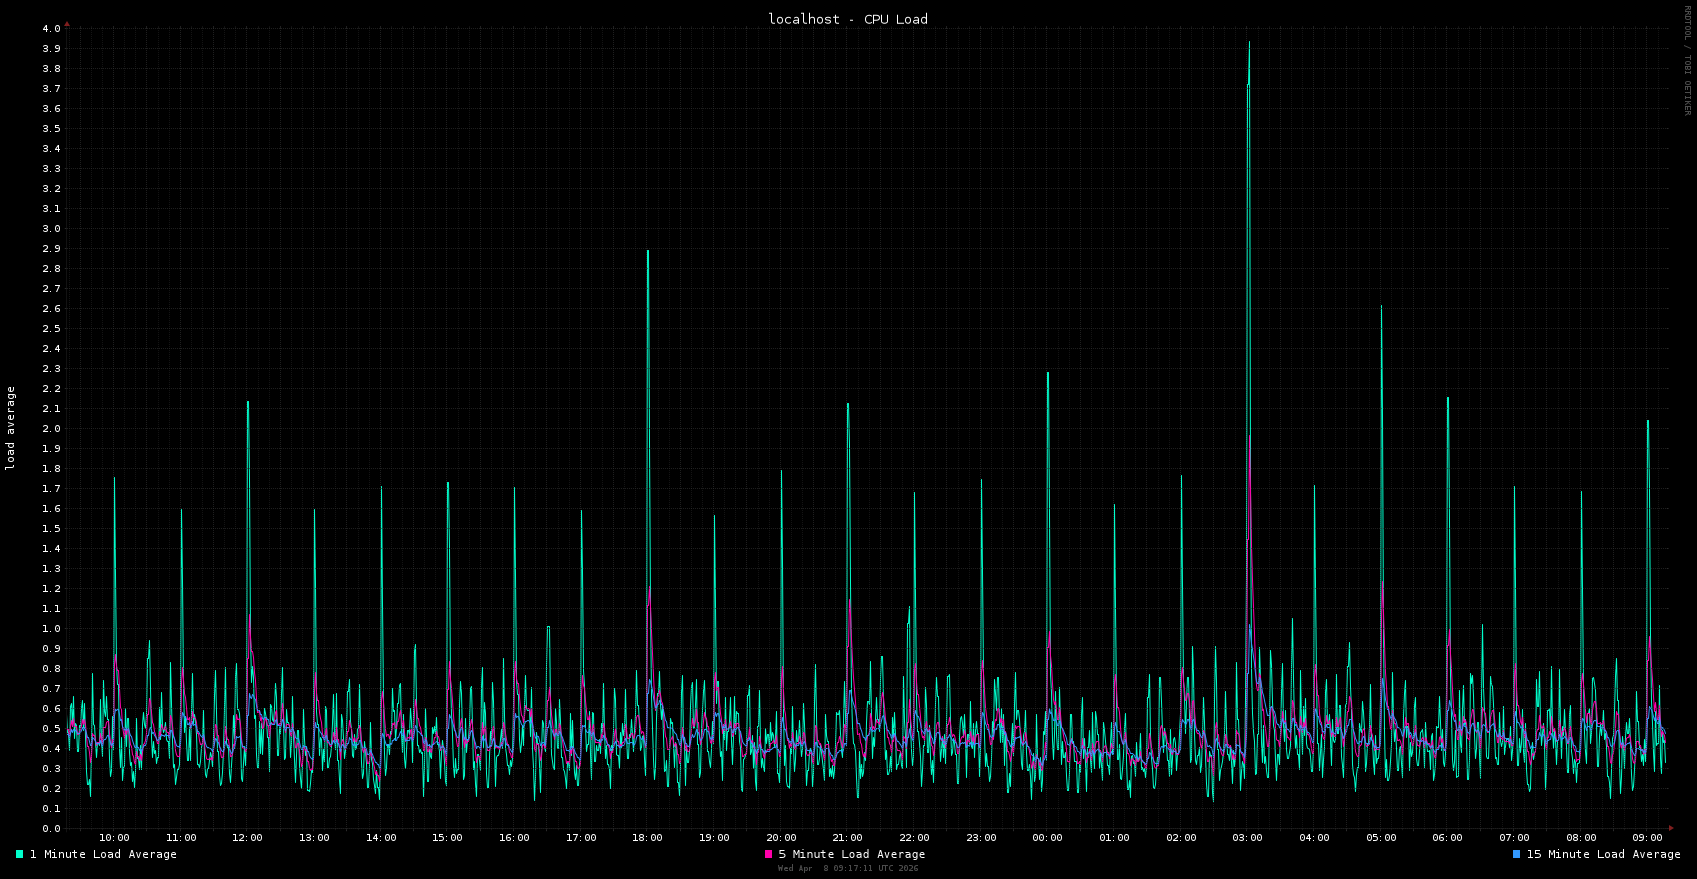Click the vertical 'load average' axis label
1697x879 pixels.
click(11, 428)
